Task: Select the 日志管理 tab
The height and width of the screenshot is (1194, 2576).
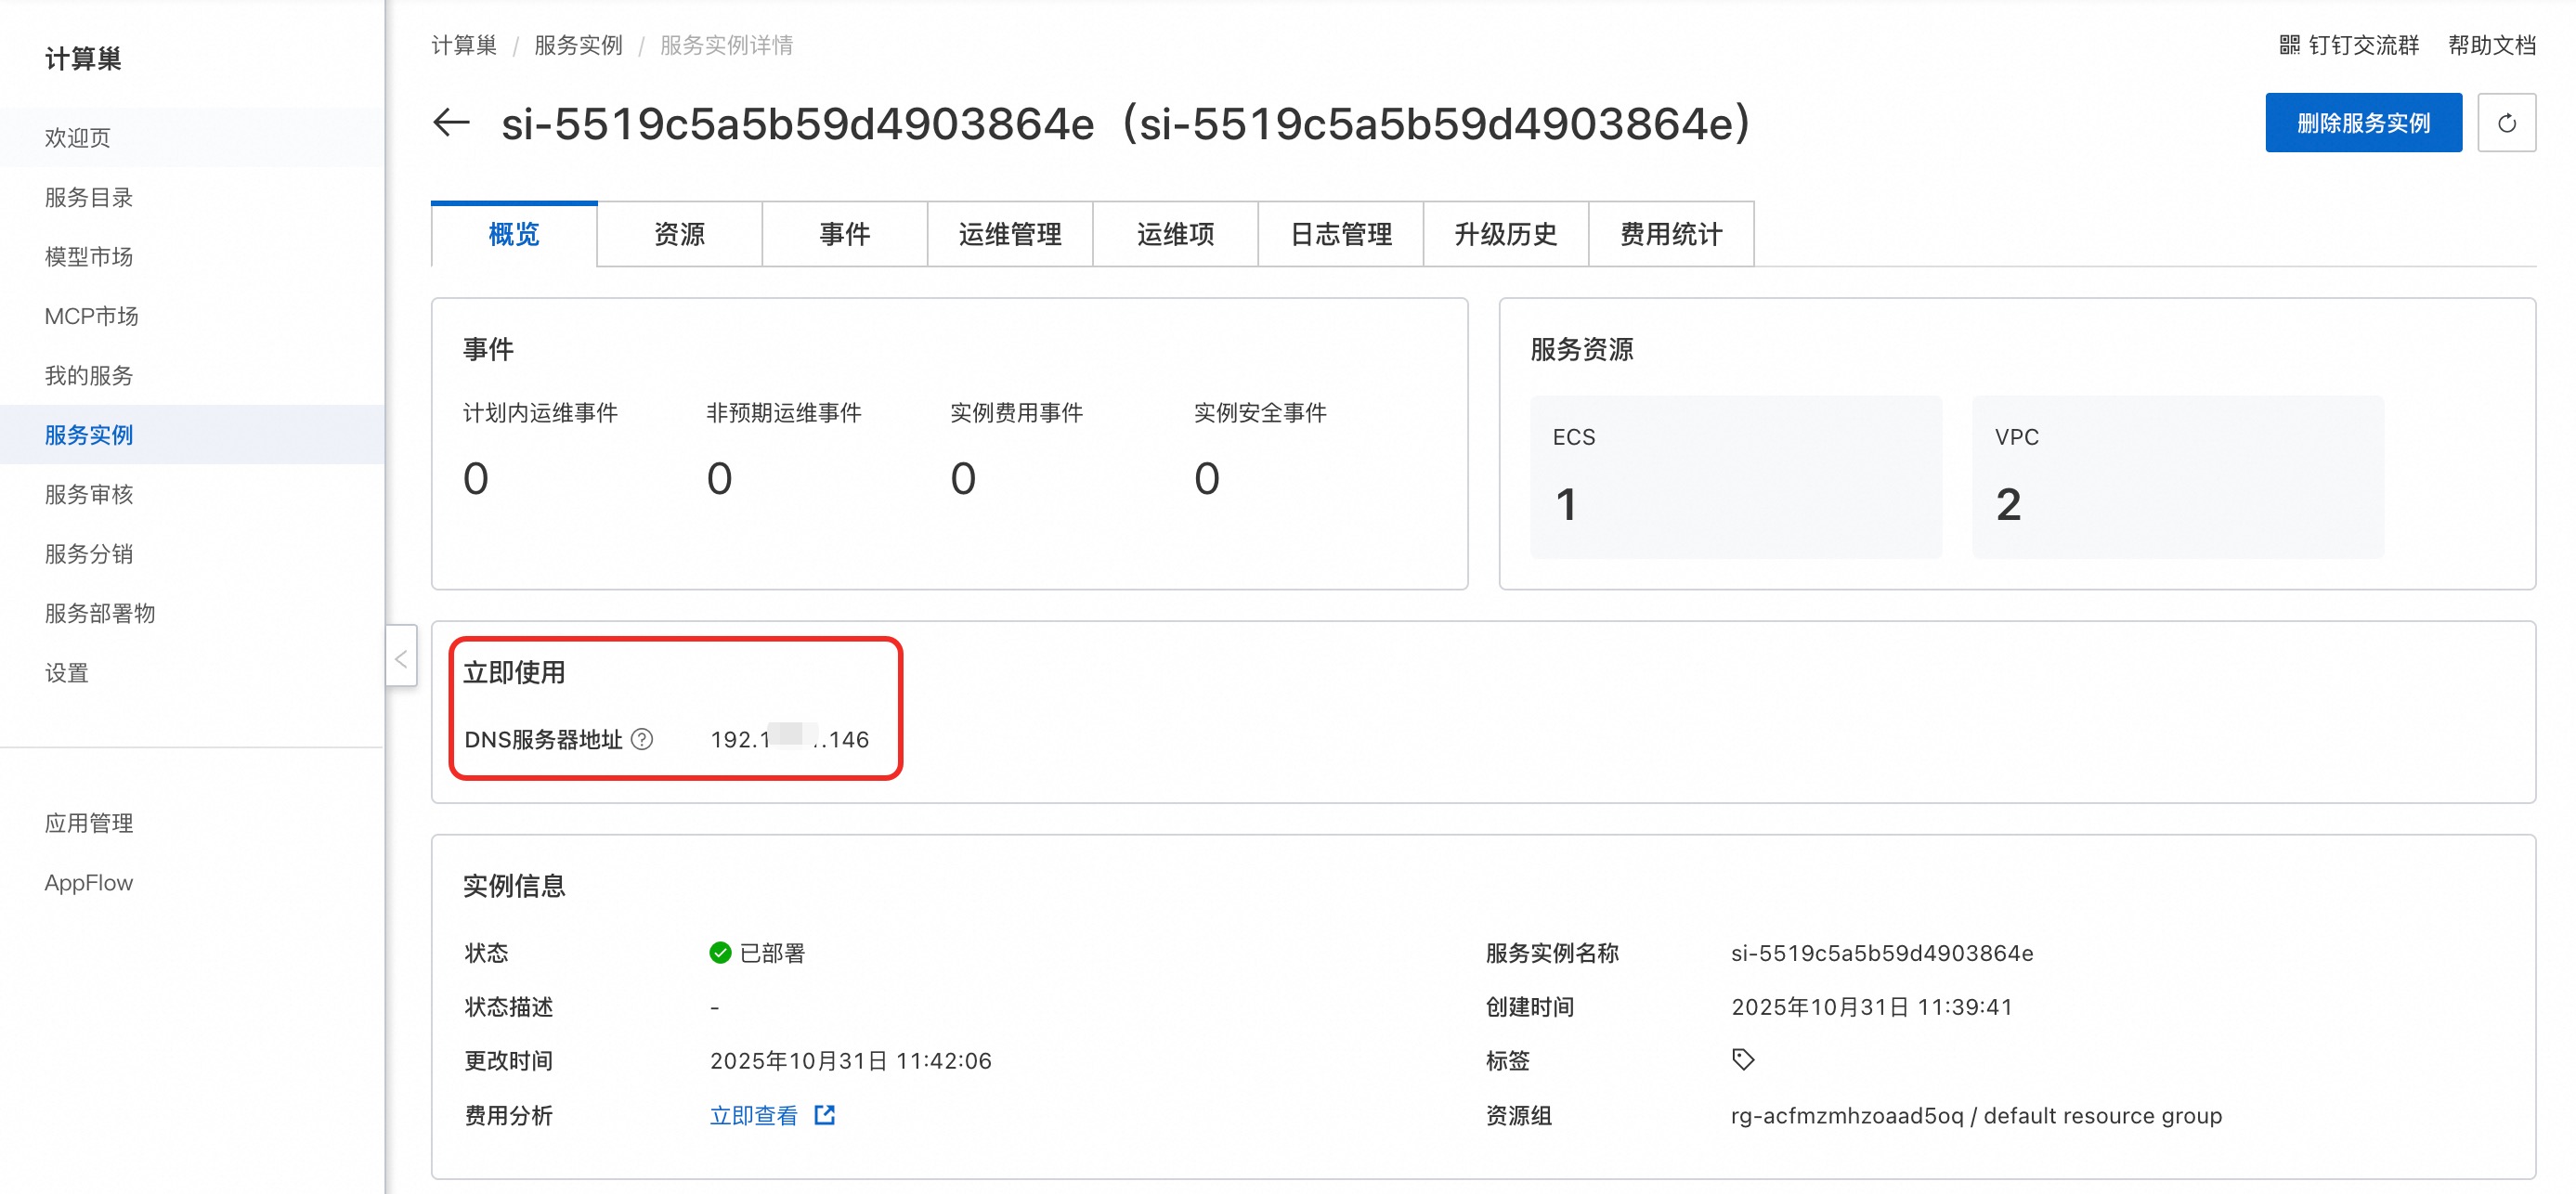Action: (x=1340, y=234)
